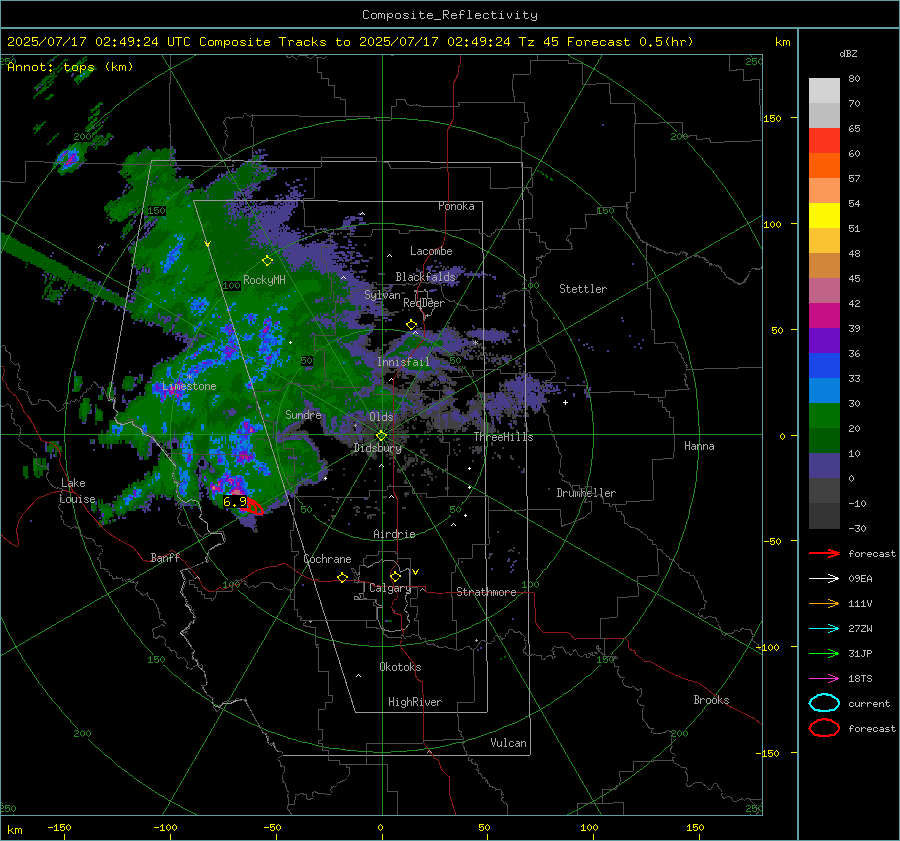Image resolution: width=900 pixels, height=841 pixels.
Task: Click the Sundre town label
Action: 303,414
